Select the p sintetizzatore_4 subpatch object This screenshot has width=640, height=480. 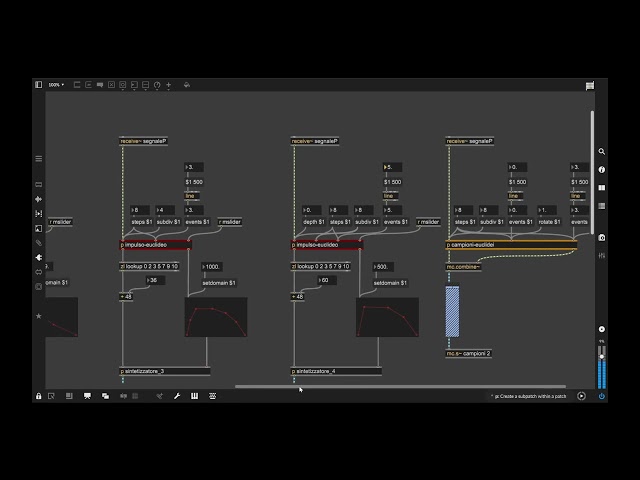(x=336, y=371)
